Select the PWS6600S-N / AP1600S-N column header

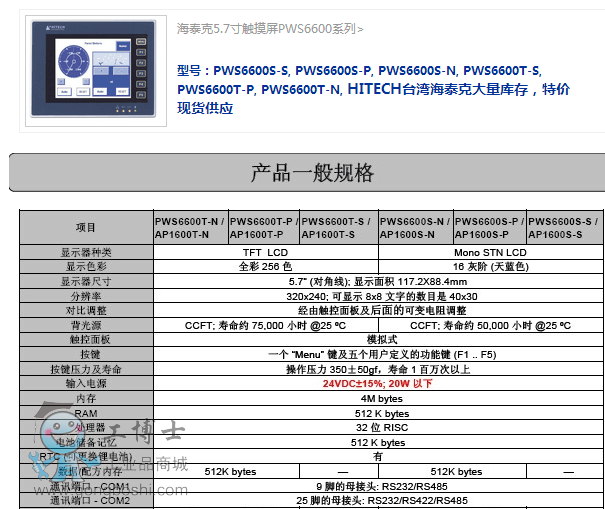[415, 228]
